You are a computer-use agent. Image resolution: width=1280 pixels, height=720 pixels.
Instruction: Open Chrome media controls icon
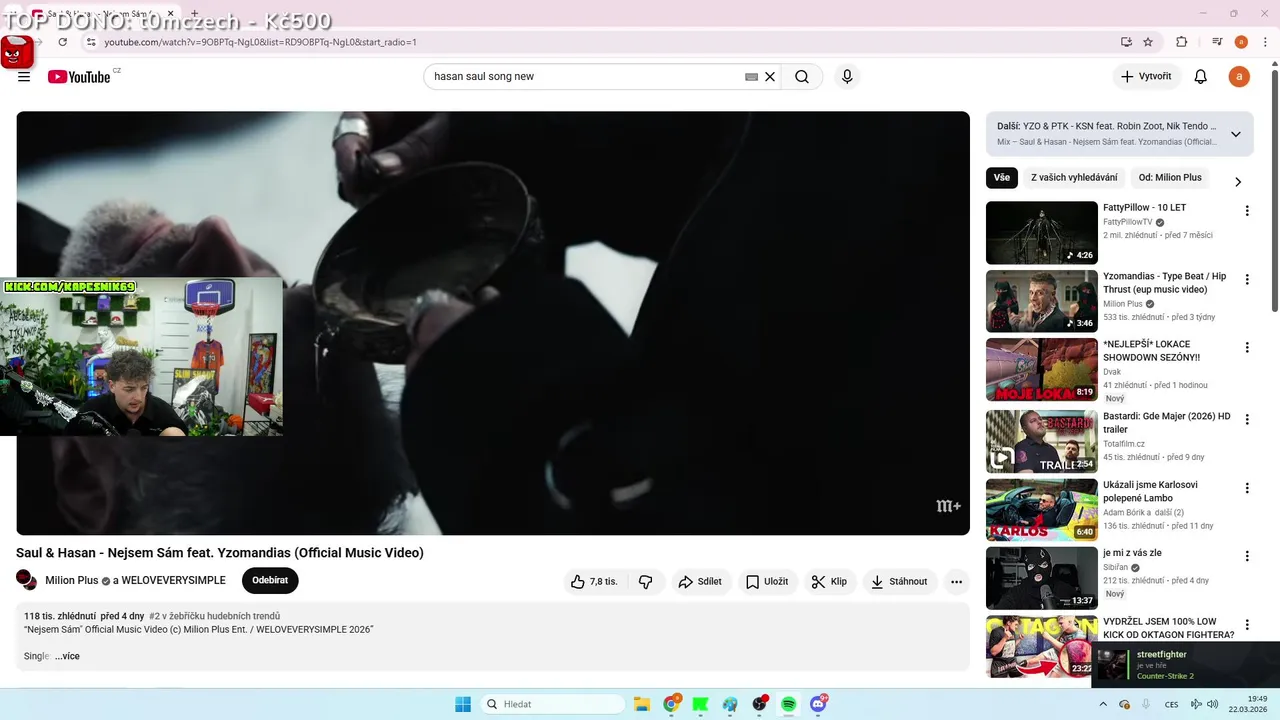pyautogui.click(x=1217, y=42)
